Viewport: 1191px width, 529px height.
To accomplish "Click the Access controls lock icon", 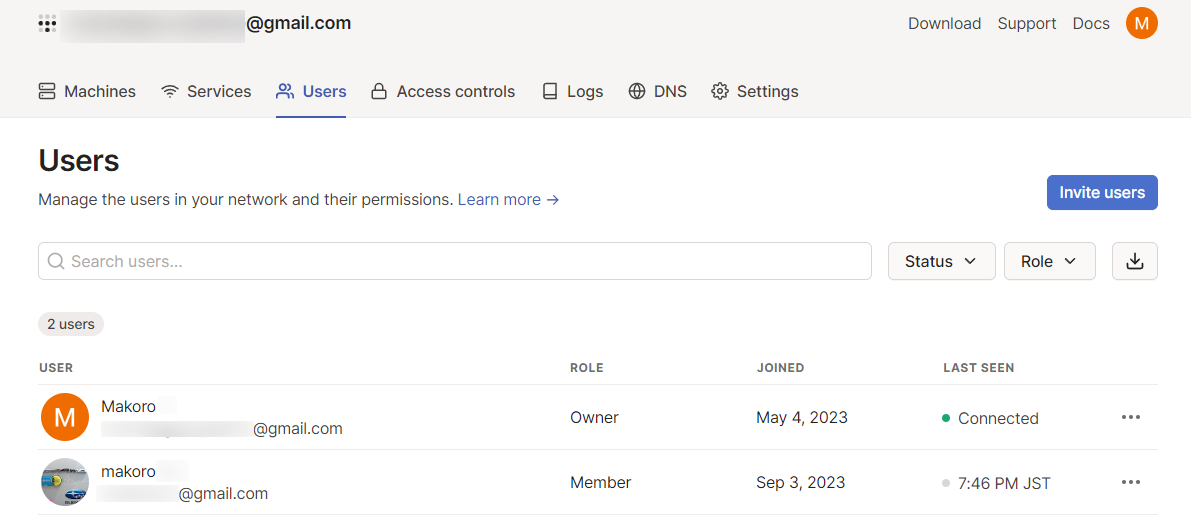I will pos(379,92).
